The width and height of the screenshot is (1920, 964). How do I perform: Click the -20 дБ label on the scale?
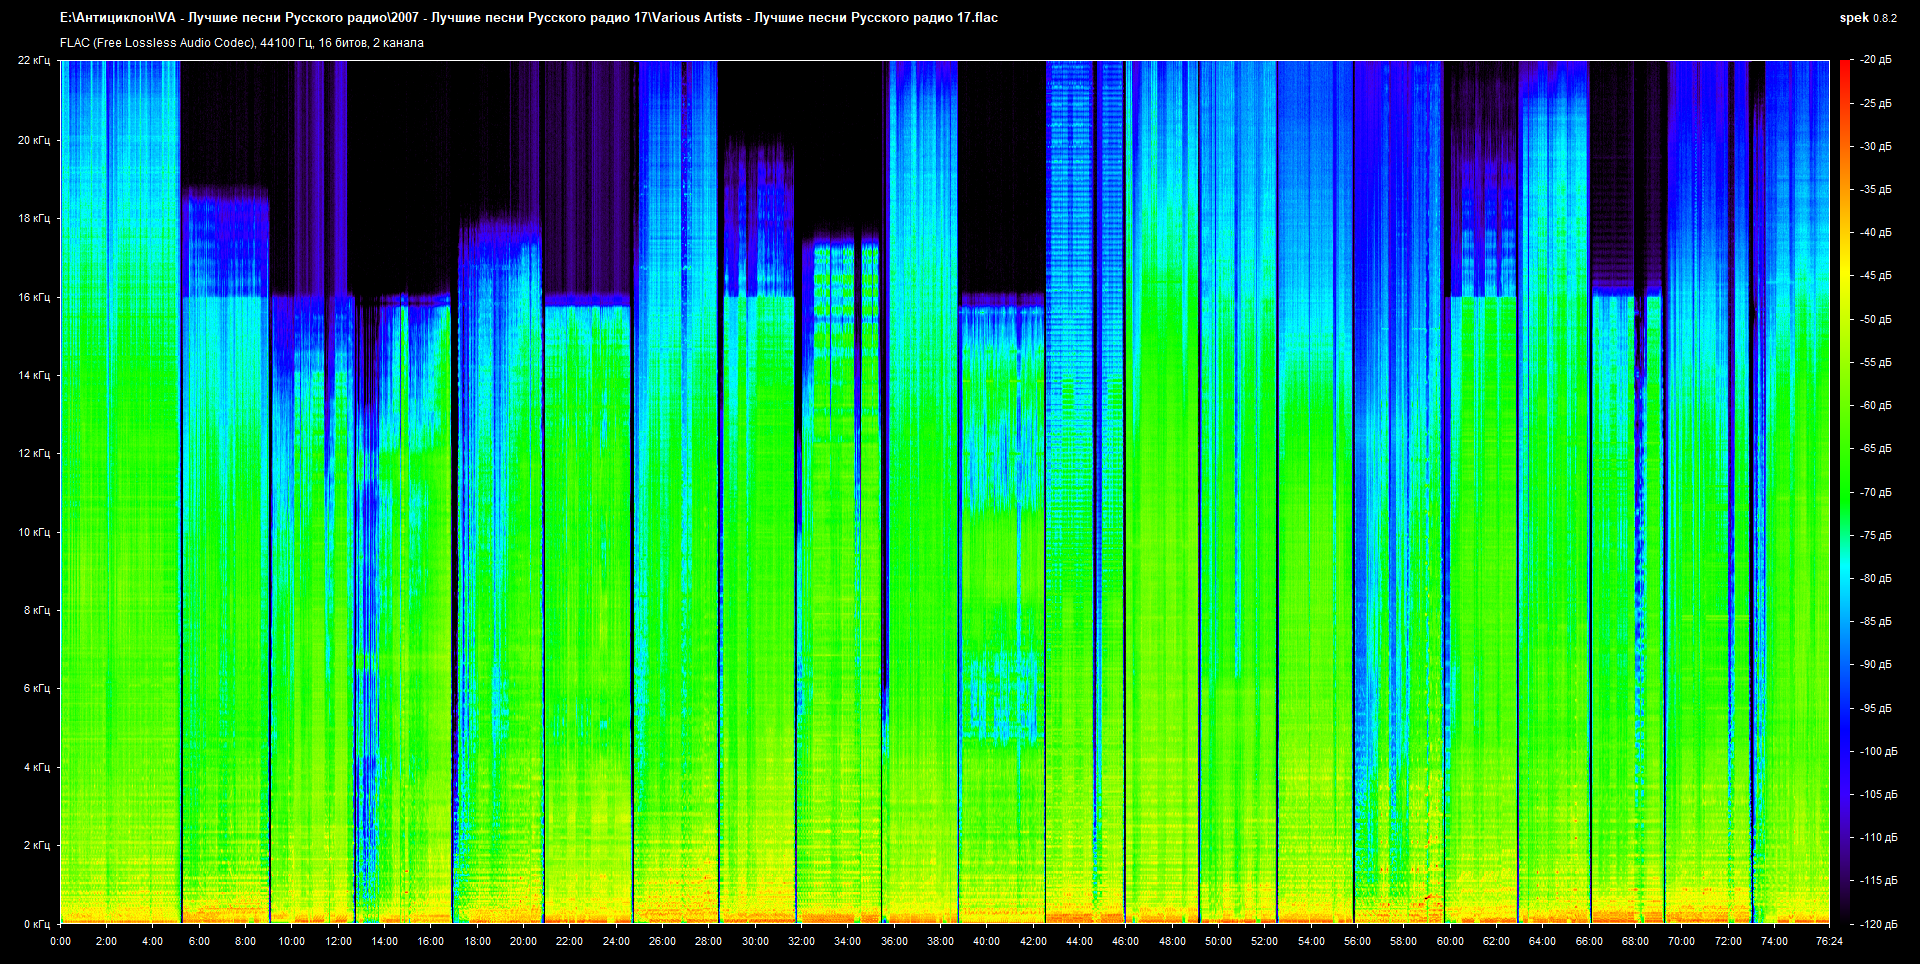tap(1875, 60)
